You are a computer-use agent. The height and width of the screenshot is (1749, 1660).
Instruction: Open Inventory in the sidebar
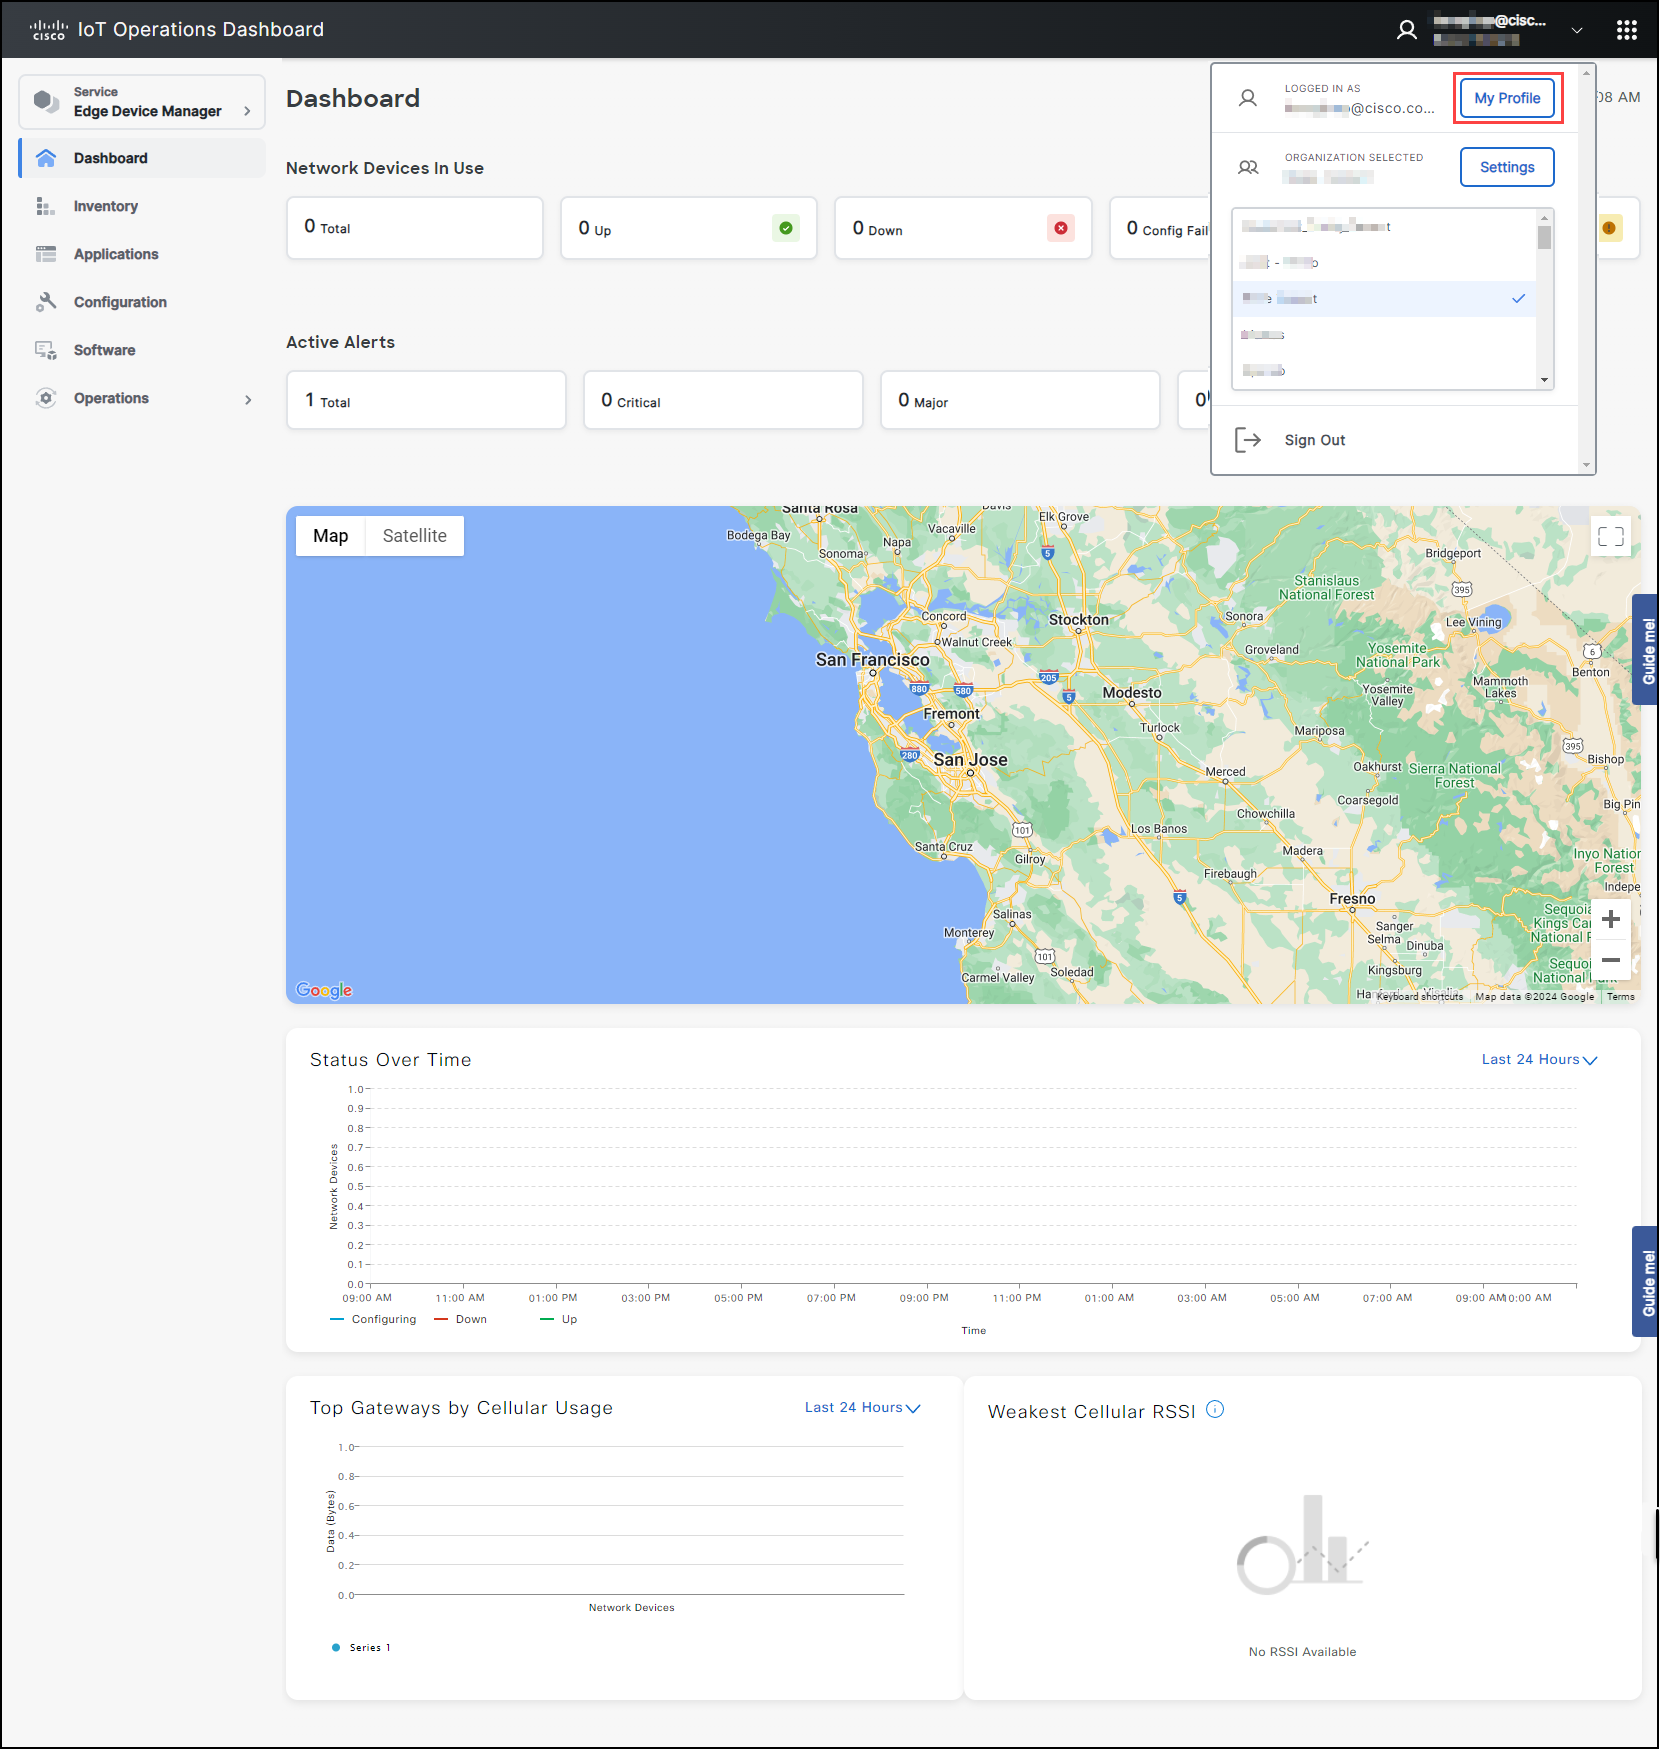coord(105,206)
